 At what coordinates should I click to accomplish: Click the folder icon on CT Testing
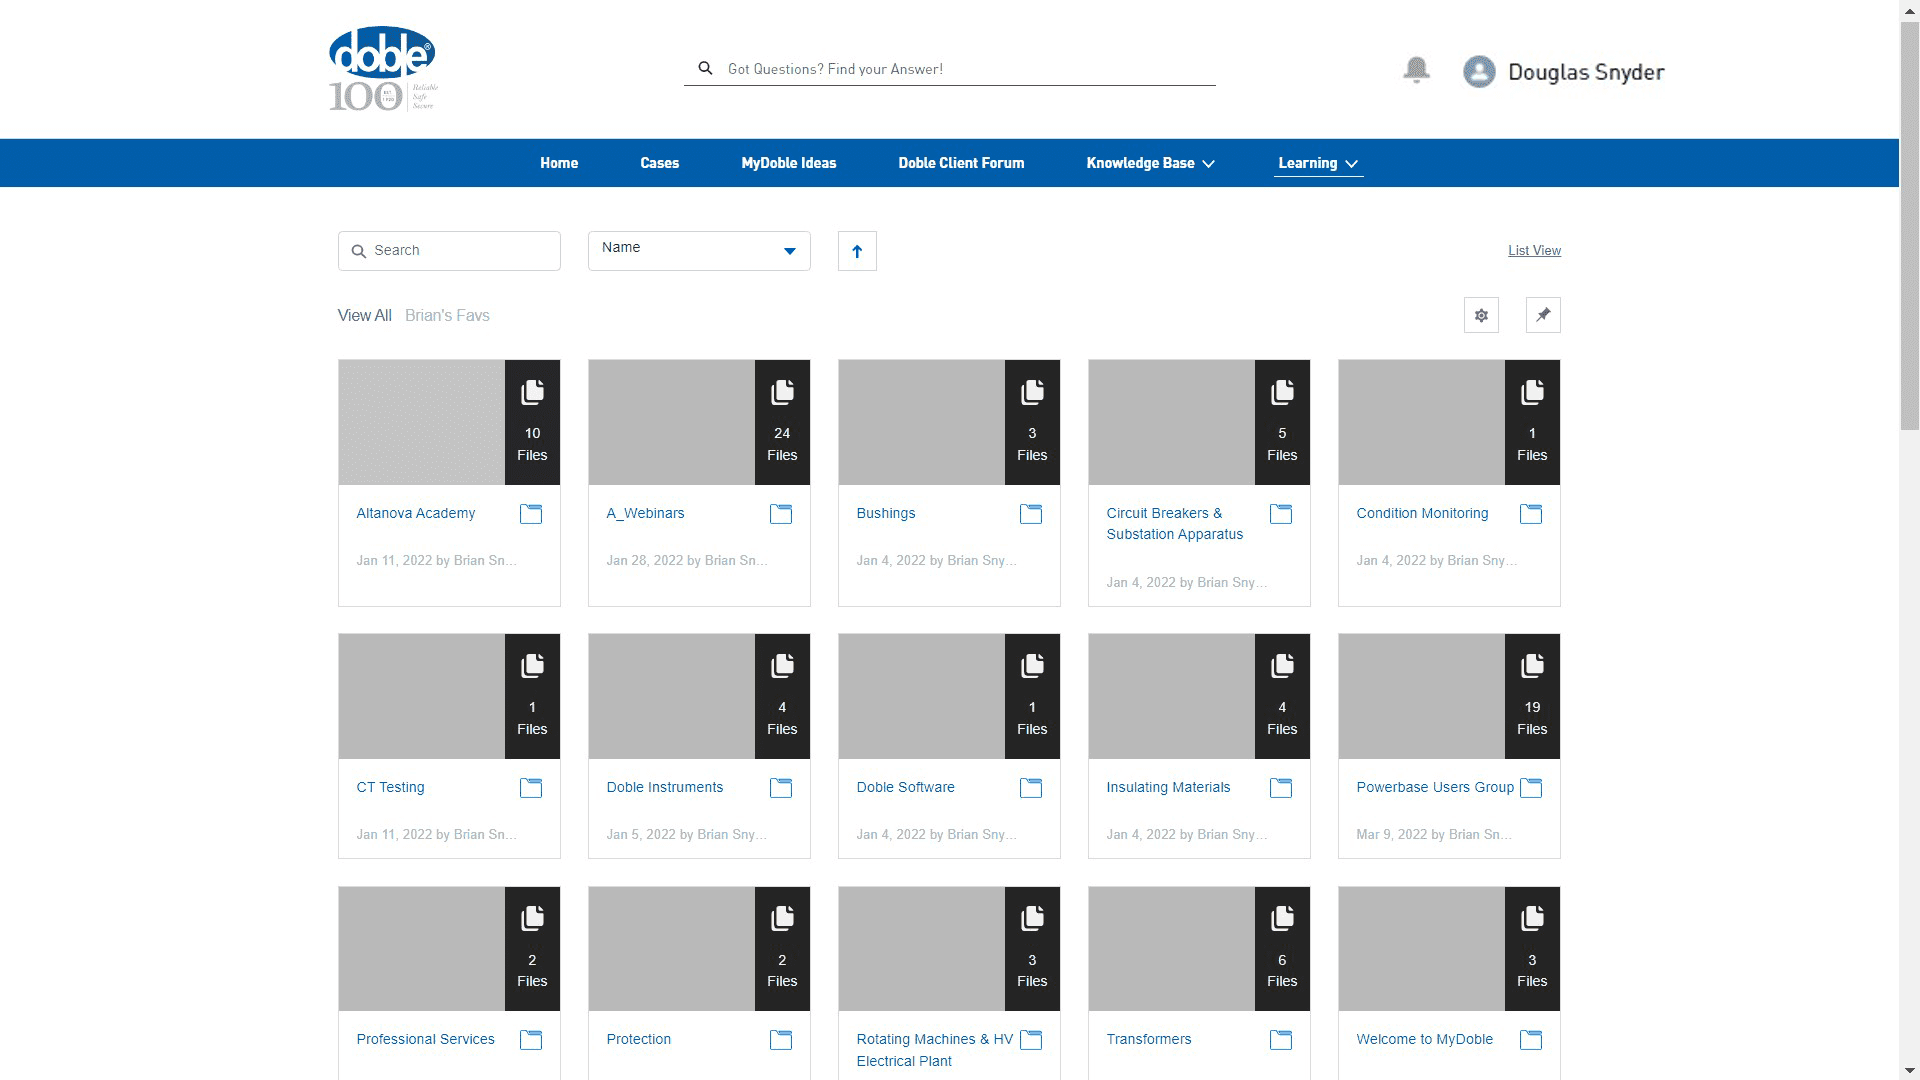(531, 788)
